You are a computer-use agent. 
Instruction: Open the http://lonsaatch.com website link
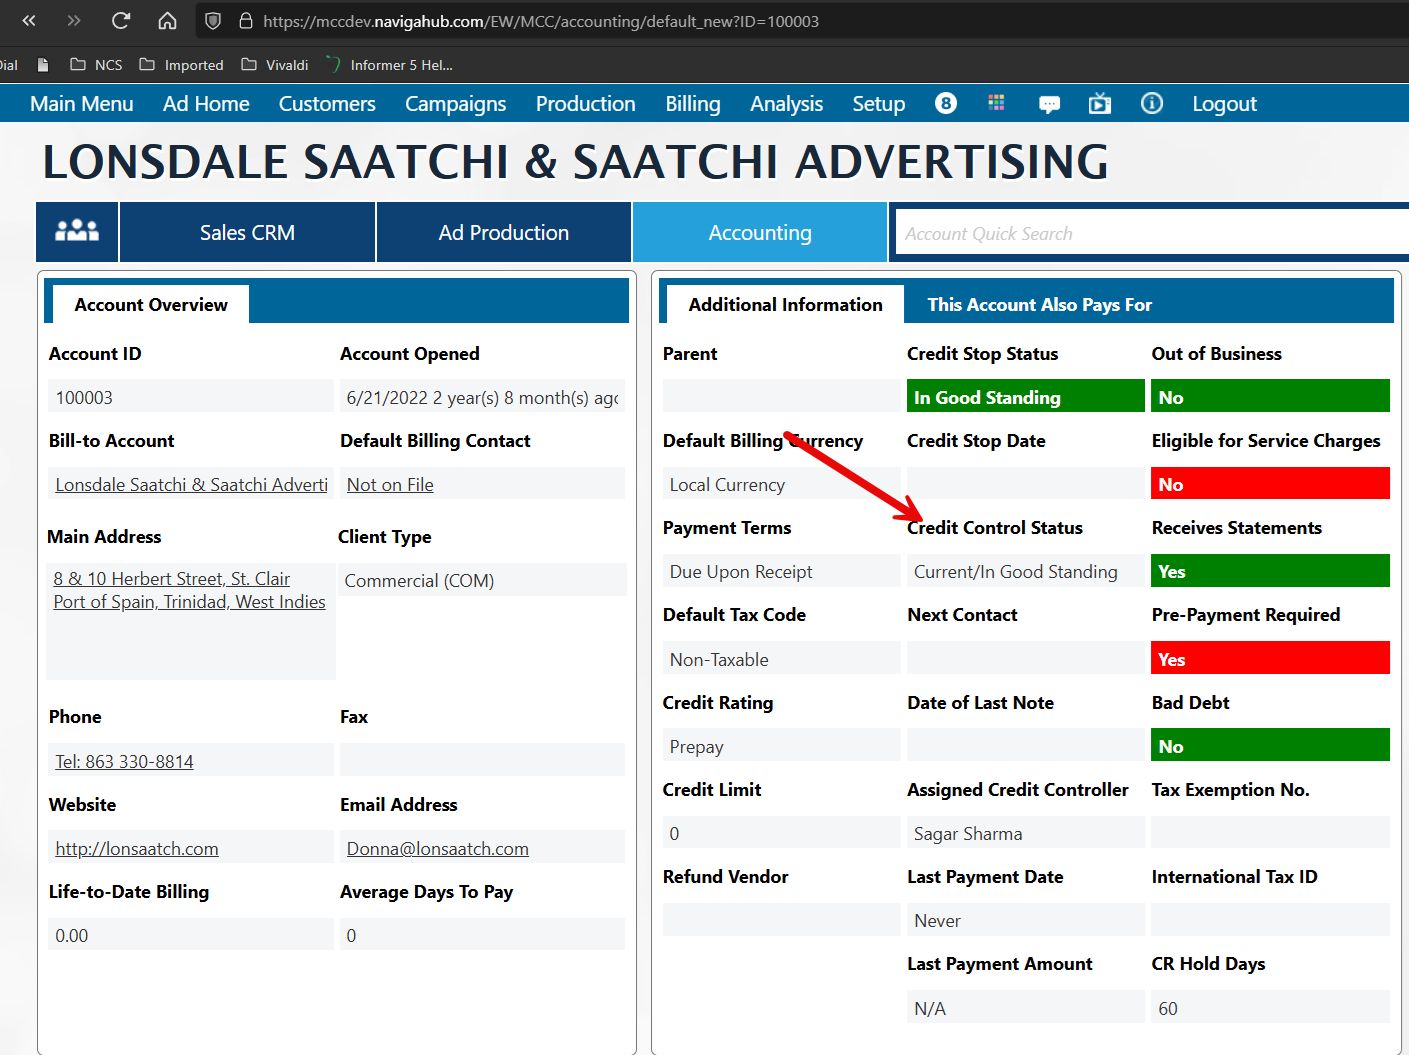click(x=137, y=849)
